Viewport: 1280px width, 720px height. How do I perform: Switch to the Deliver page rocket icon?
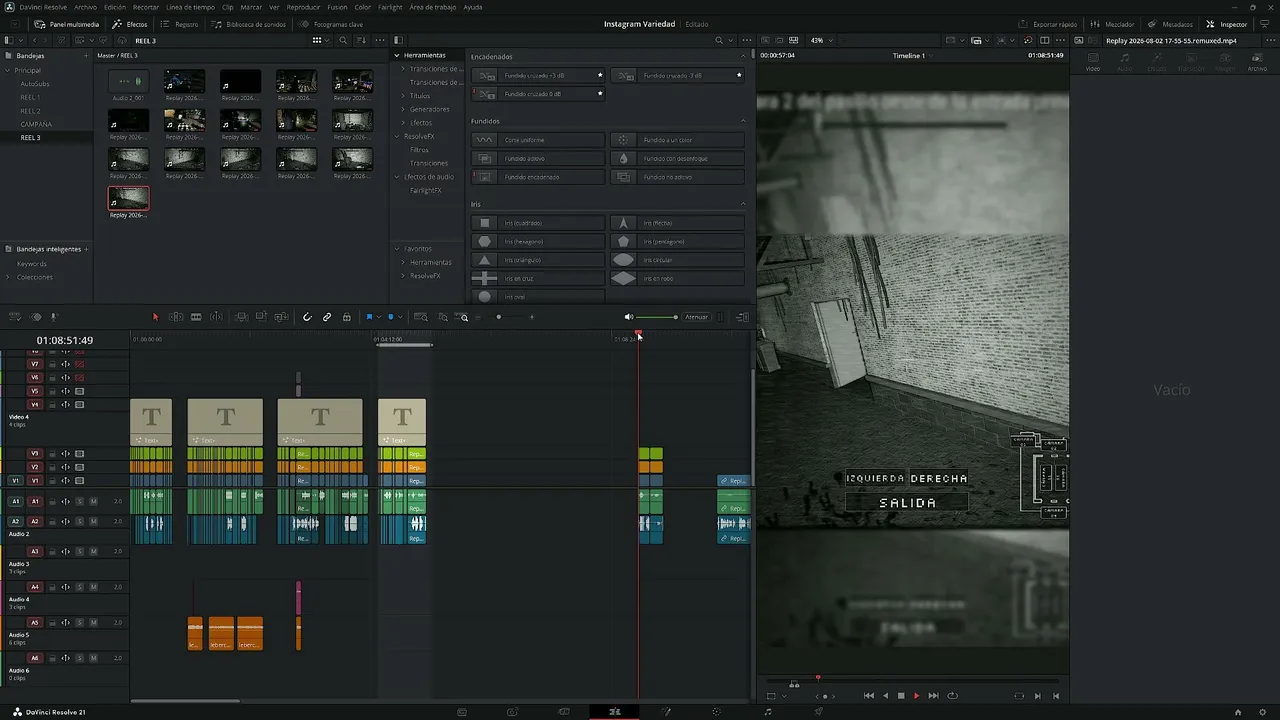pyautogui.click(x=819, y=712)
